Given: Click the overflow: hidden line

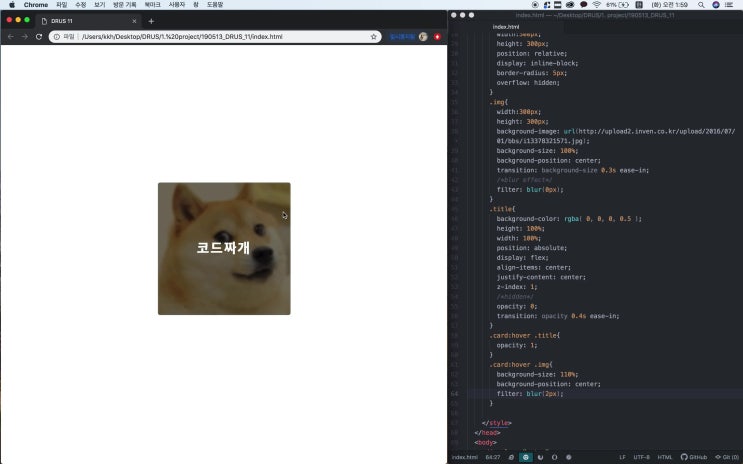Looking at the screenshot, I should pyautogui.click(x=528, y=82).
